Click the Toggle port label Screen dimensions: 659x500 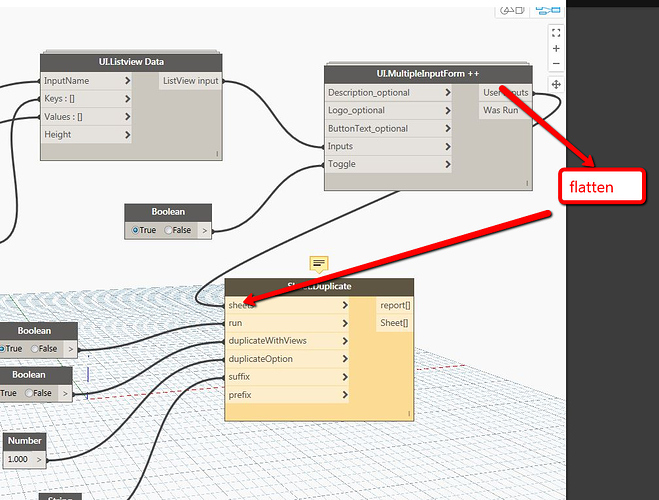click(342, 164)
